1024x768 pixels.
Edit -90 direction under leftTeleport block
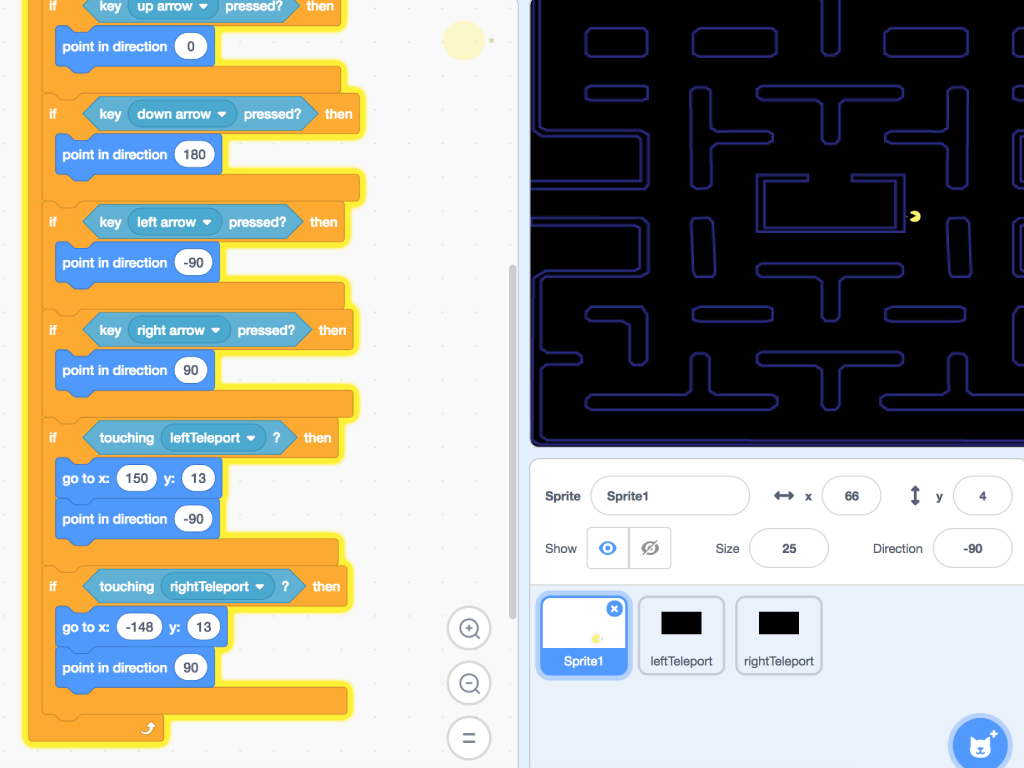click(x=193, y=519)
